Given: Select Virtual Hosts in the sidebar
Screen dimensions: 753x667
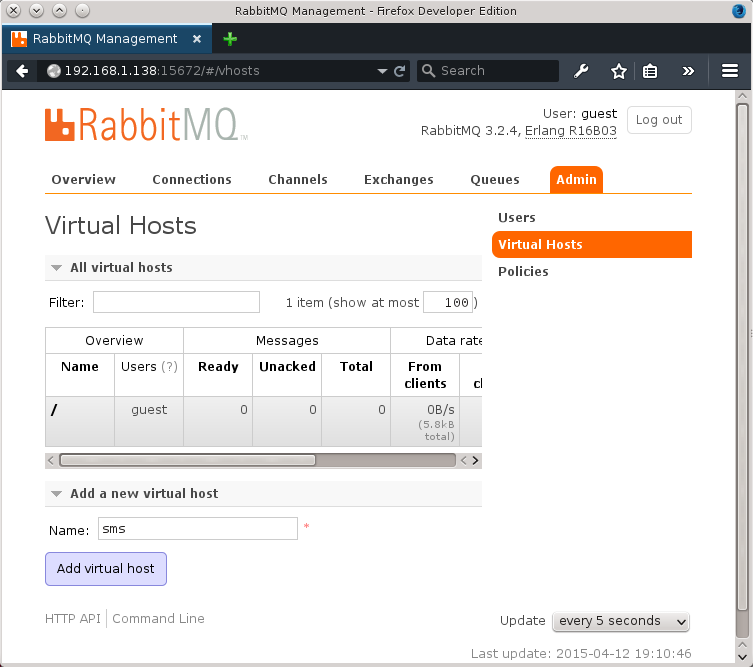Looking at the screenshot, I should [592, 244].
